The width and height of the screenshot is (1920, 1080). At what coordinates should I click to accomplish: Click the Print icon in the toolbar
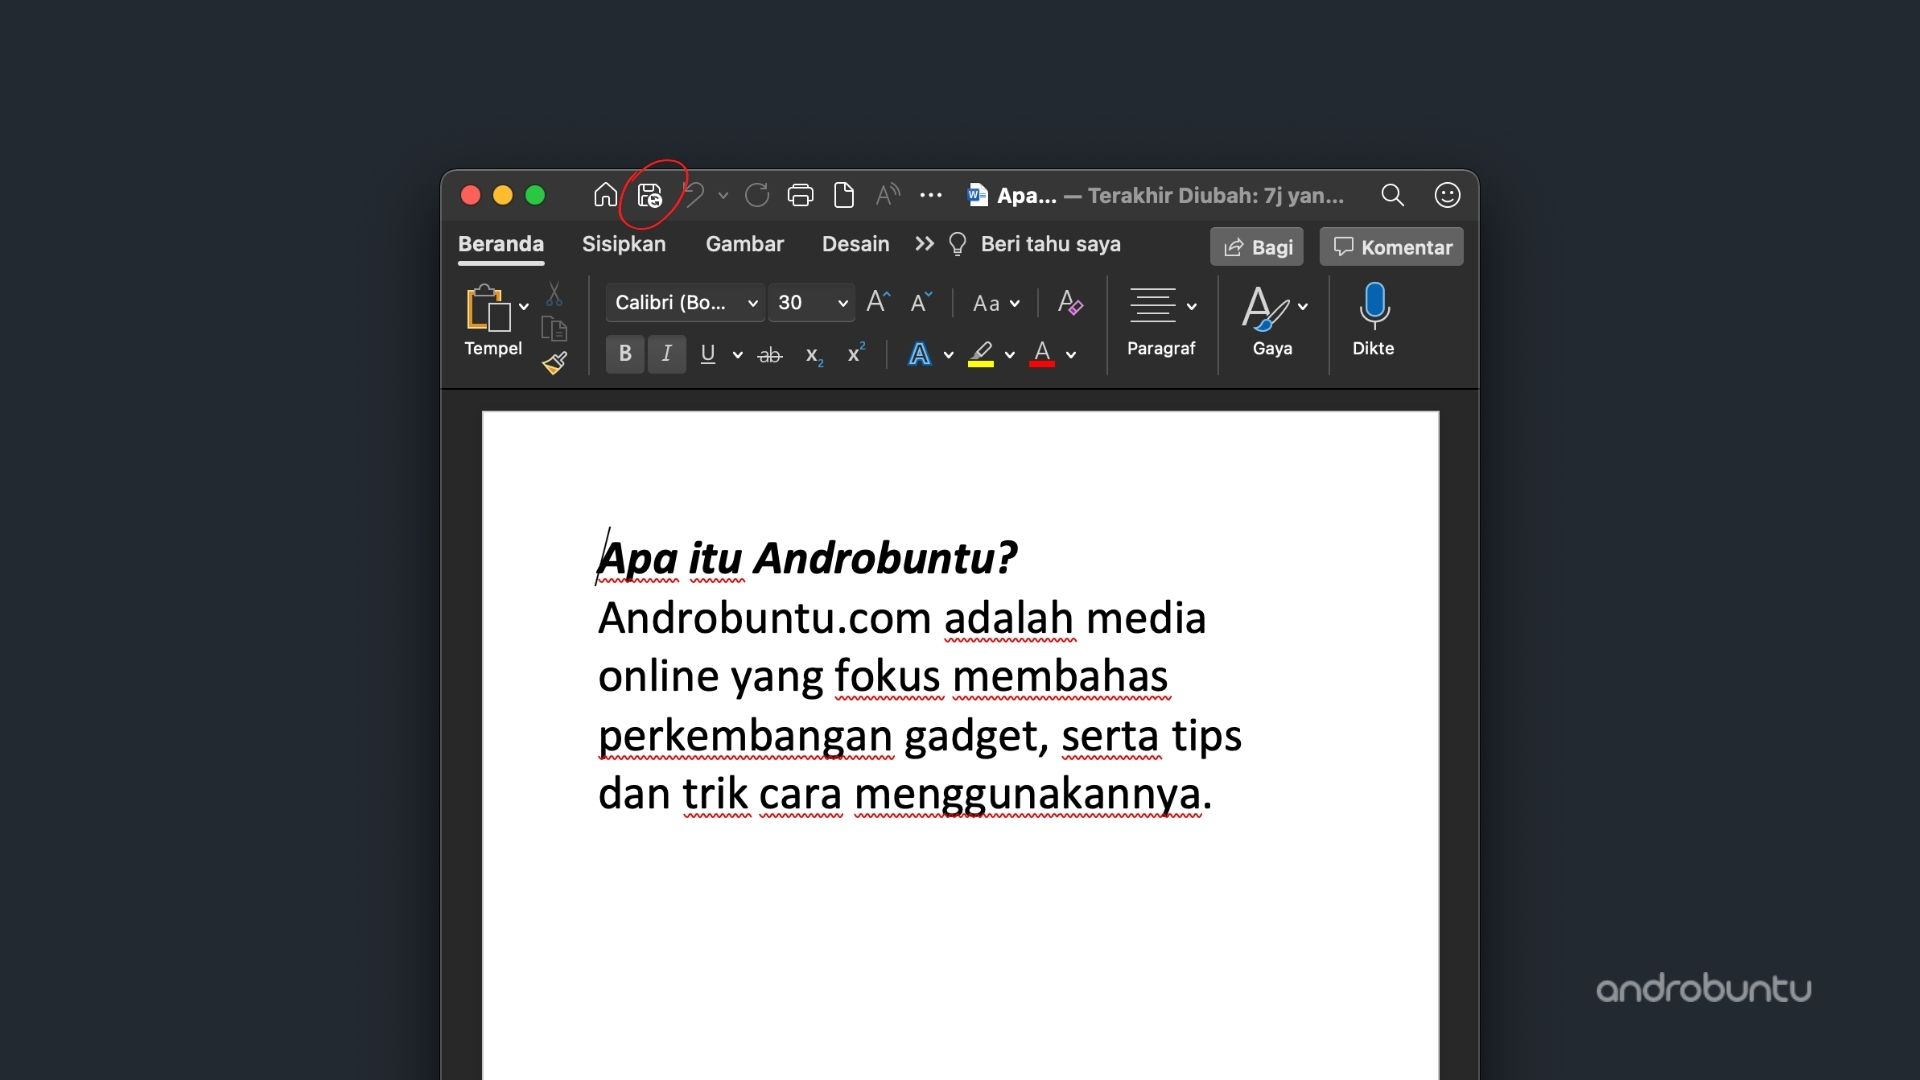coord(800,195)
